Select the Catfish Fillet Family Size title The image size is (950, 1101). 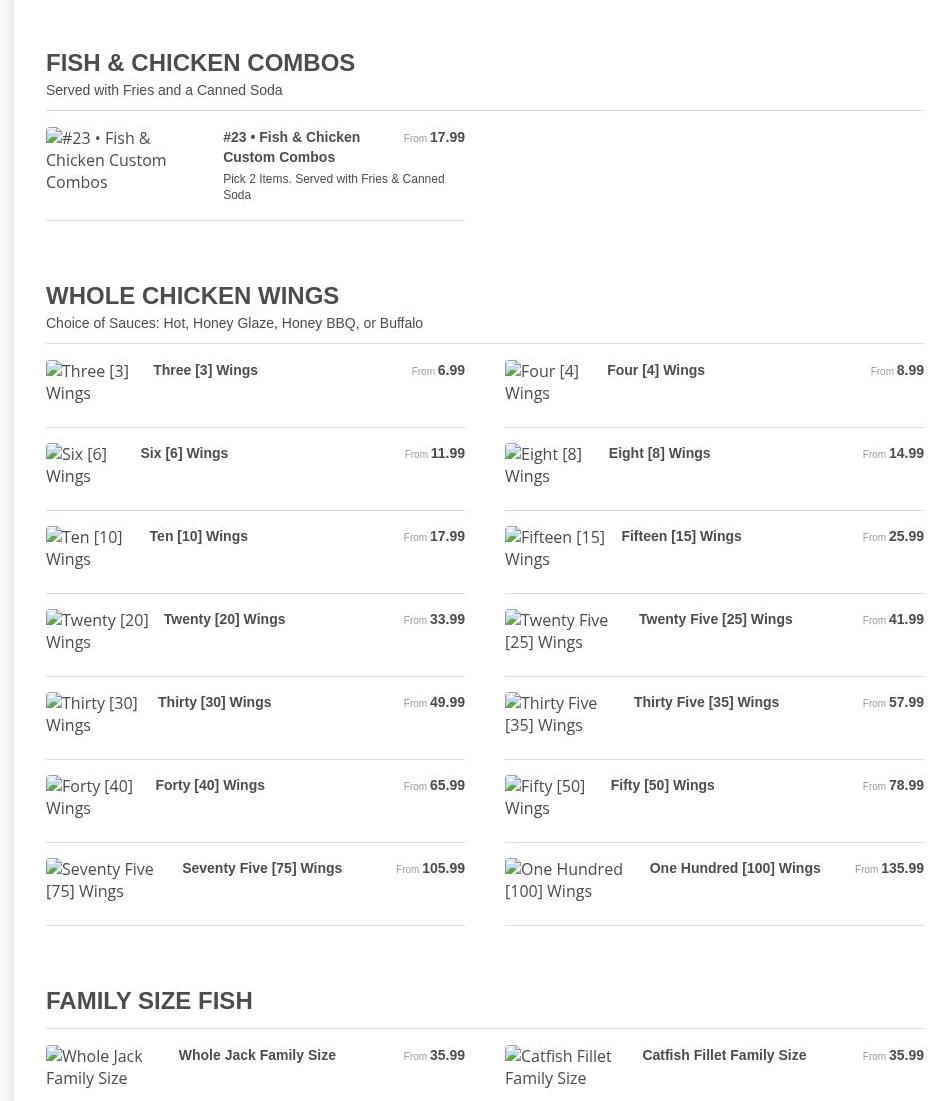[724, 1055]
